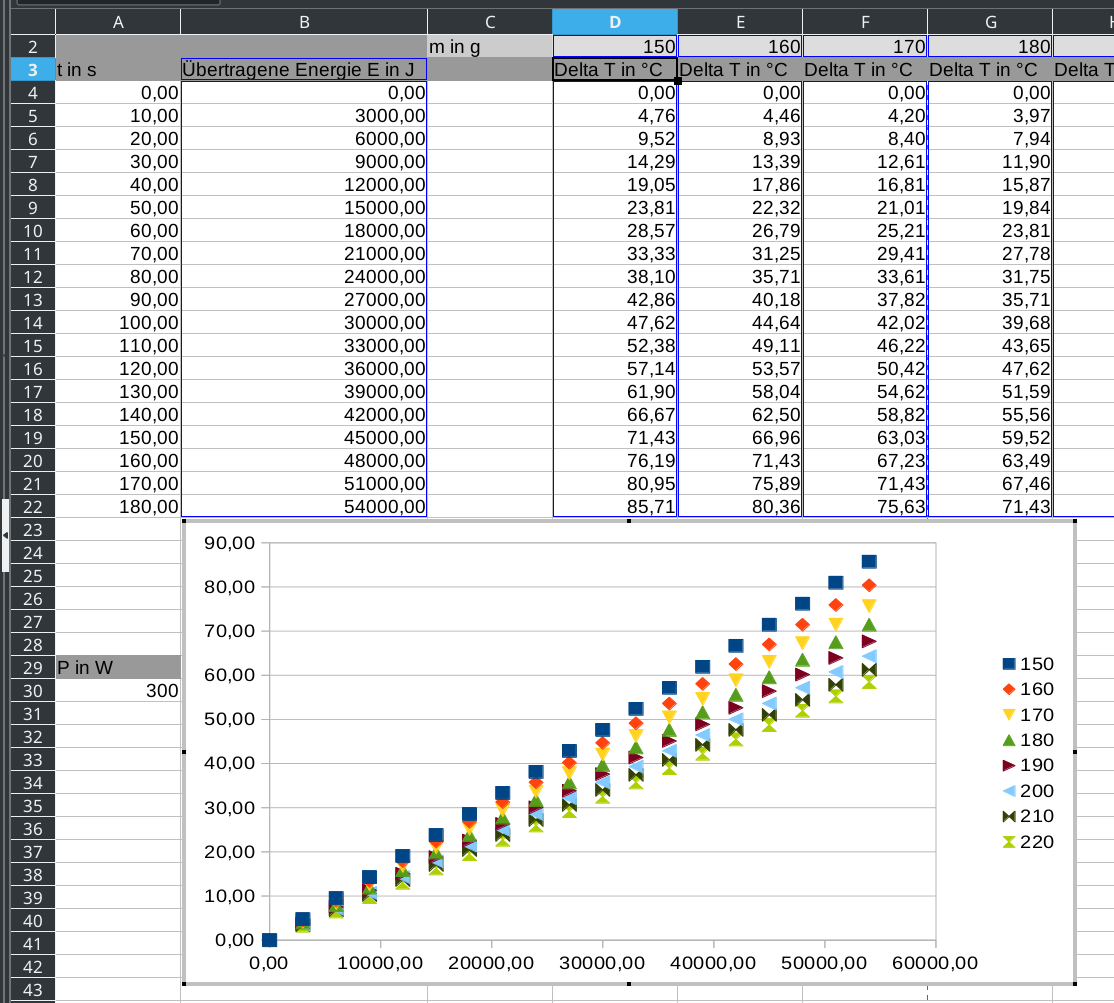Click cell value 3,97
Viewport: 1114px width, 1003px height.
(990, 116)
